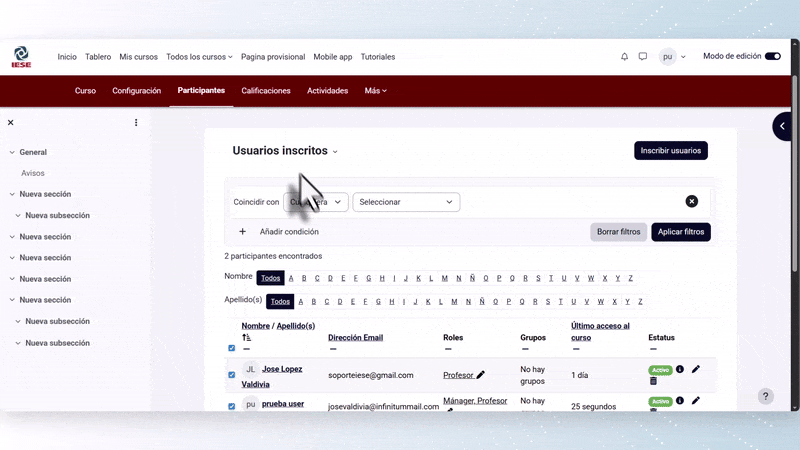Screen dimensions: 800x450
Task: Click the Inscribir usuarios button
Action: pyautogui.click(x=670, y=151)
